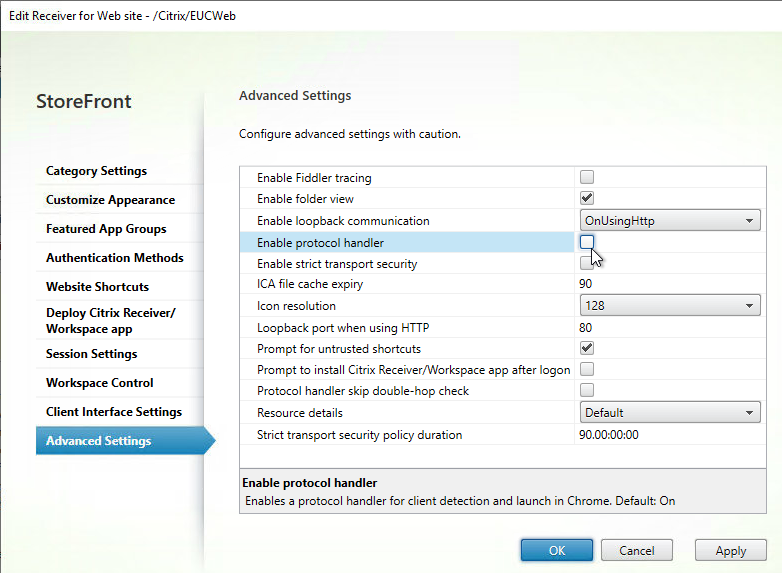
Task: Toggle the Enable protocol handler checkbox
Action: [586, 242]
